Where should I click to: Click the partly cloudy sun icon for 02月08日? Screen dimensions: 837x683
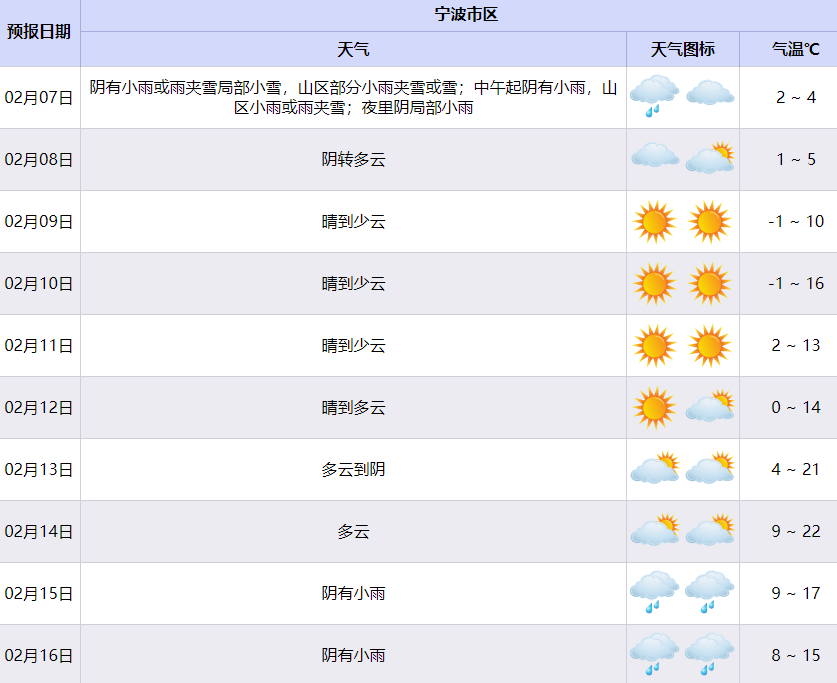click(710, 158)
